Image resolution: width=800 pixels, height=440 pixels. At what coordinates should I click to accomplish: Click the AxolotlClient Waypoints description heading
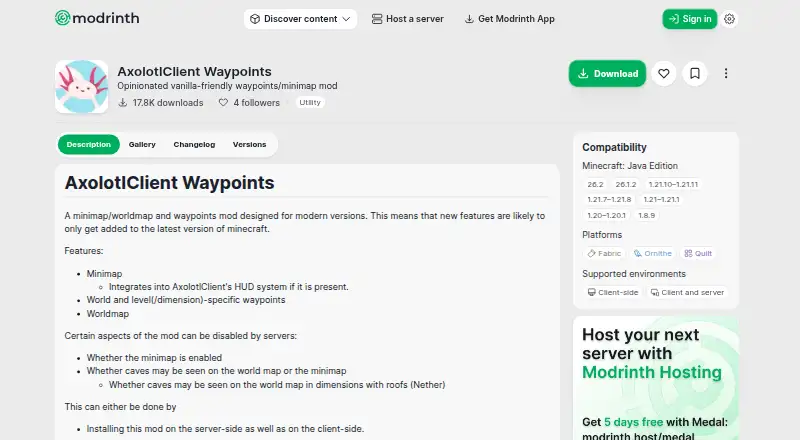tap(169, 183)
